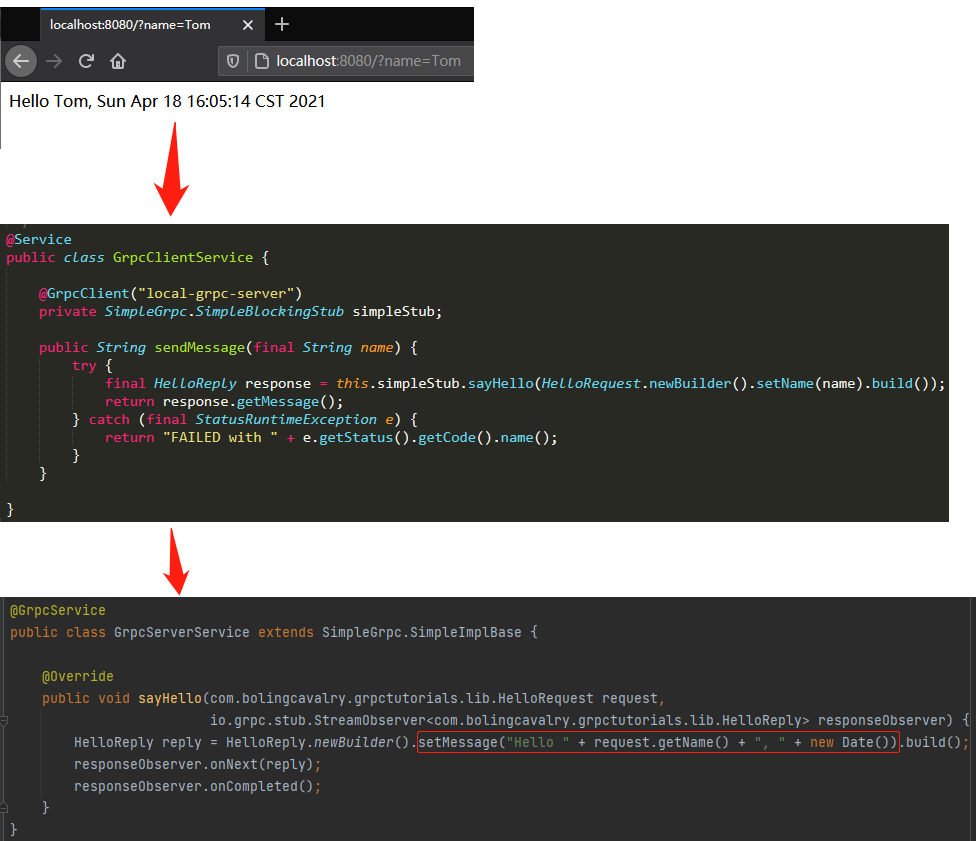Click the forward navigation arrow
Image resolution: width=980 pixels, height=841 pixels.
click(53, 61)
